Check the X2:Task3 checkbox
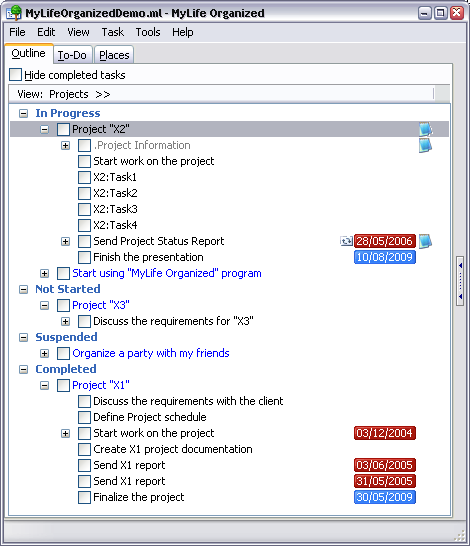 pyautogui.click(x=84, y=209)
